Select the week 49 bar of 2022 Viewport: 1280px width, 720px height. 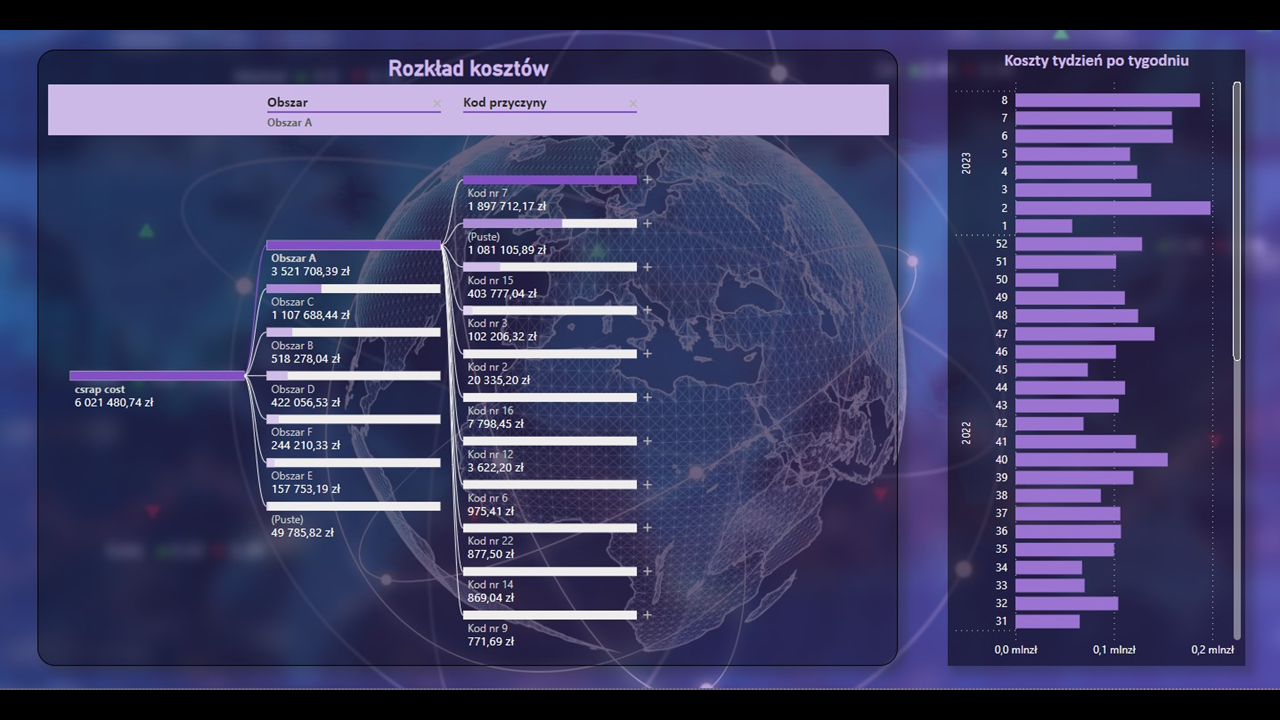tap(1070, 298)
